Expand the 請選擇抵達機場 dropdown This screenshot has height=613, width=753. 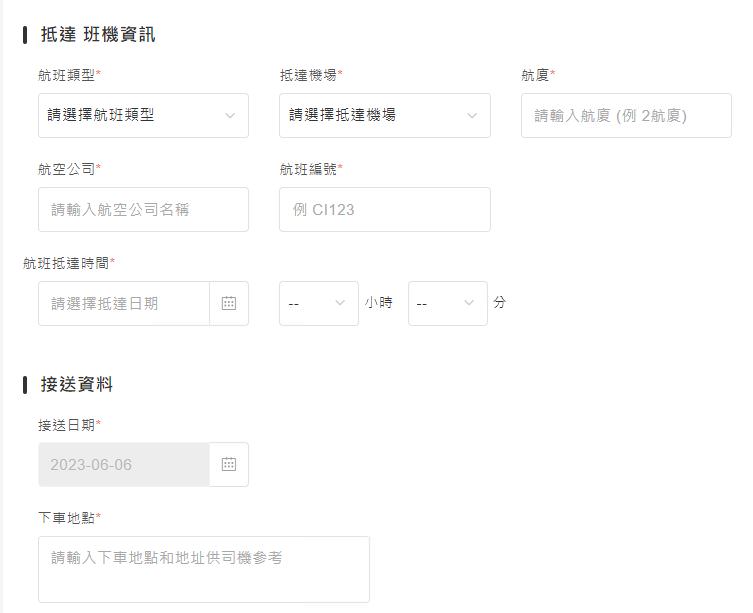click(x=384, y=116)
